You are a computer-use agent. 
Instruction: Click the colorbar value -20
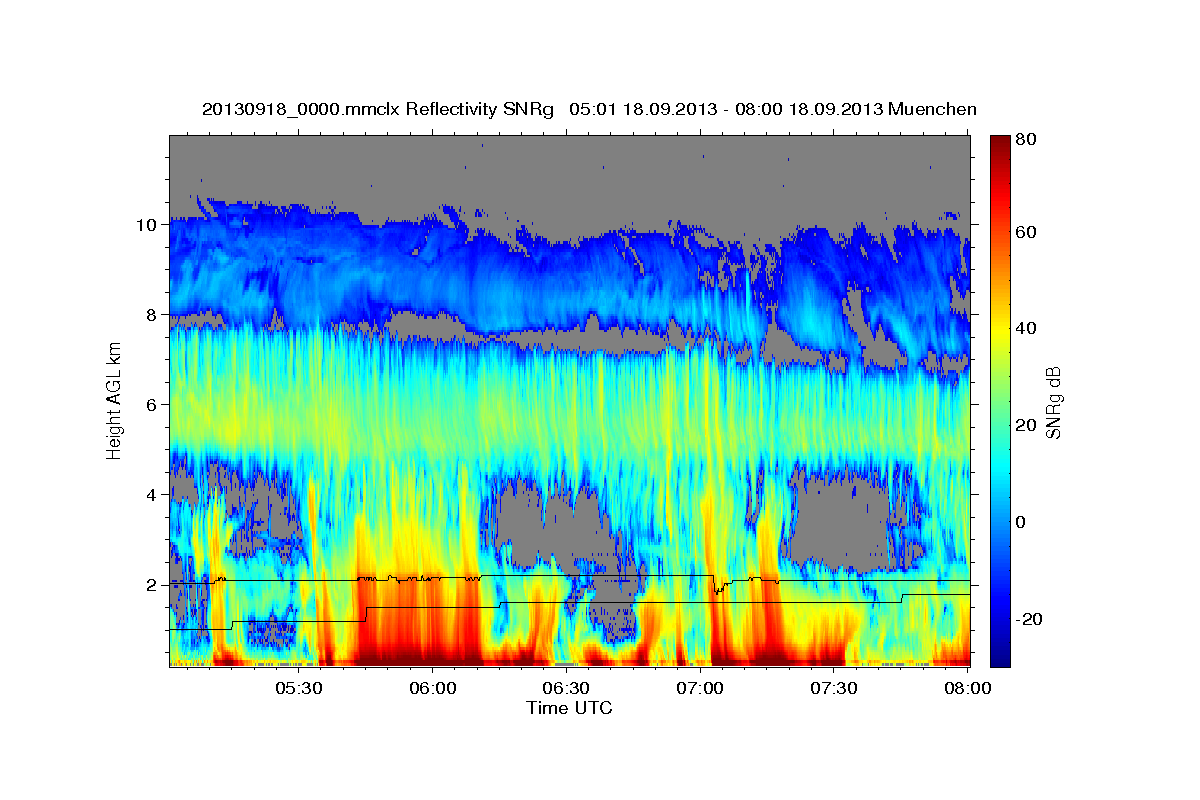click(1027, 619)
